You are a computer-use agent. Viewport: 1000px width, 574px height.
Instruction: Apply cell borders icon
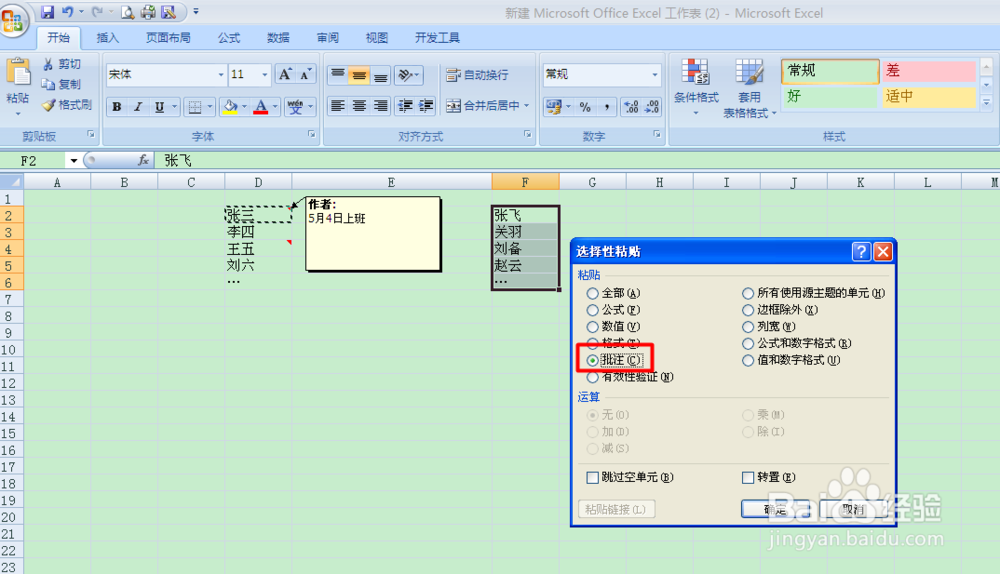pyautogui.click(x=195, y=107)
